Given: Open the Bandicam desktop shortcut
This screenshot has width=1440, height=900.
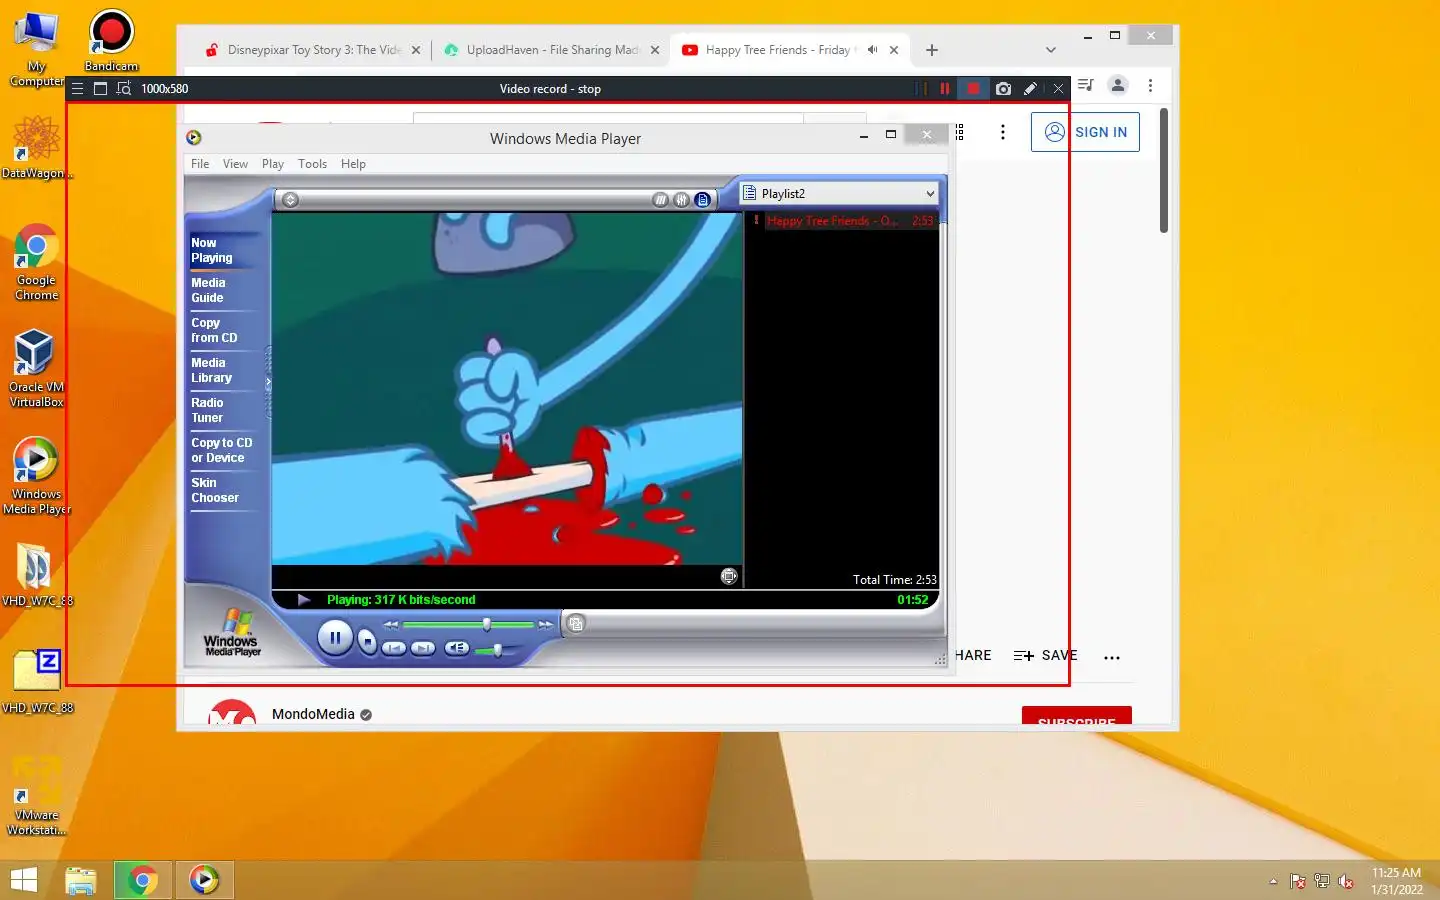Looking at the screenshot, I should coord(111,40).
